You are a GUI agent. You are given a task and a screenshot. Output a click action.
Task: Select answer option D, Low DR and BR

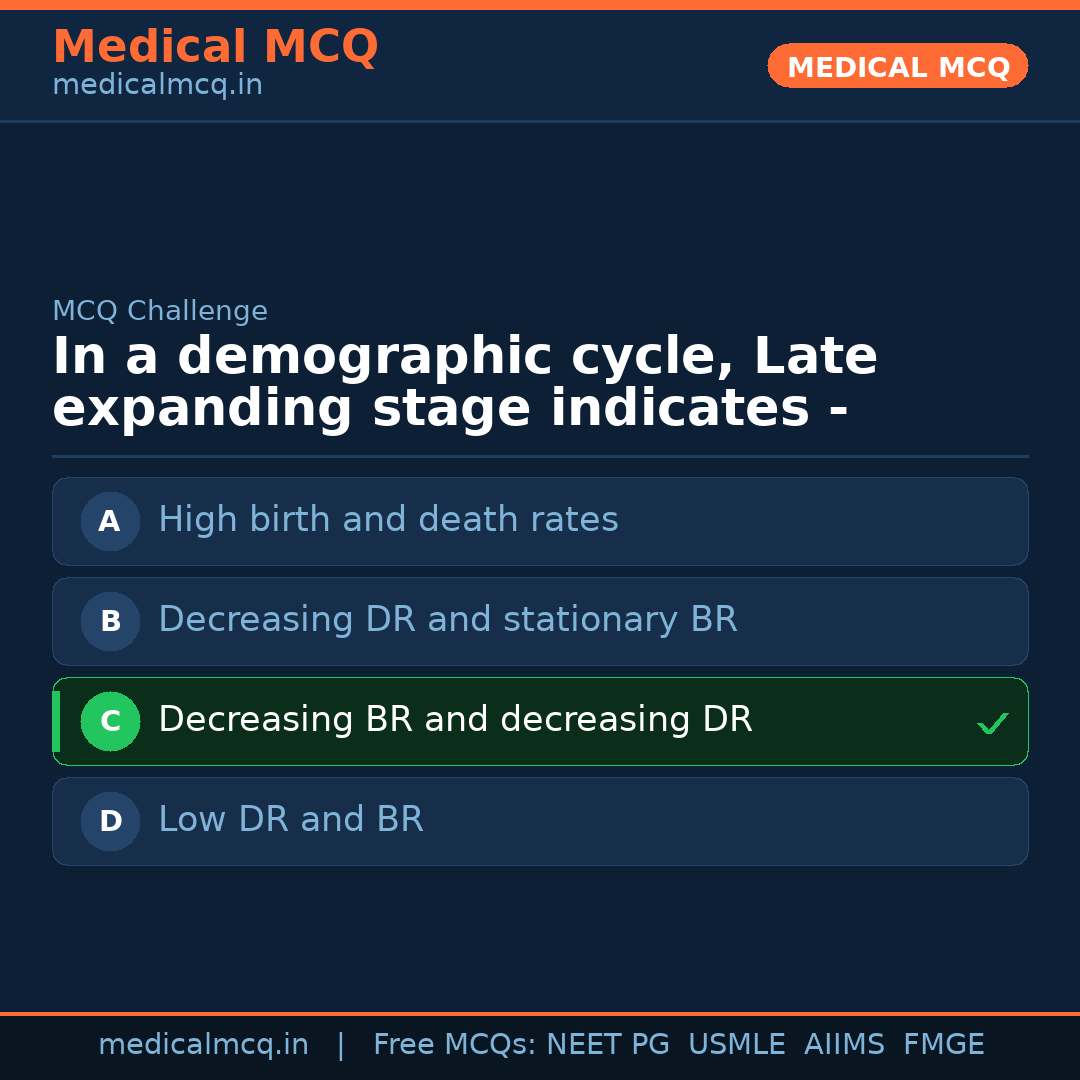[x=540, y=821]
